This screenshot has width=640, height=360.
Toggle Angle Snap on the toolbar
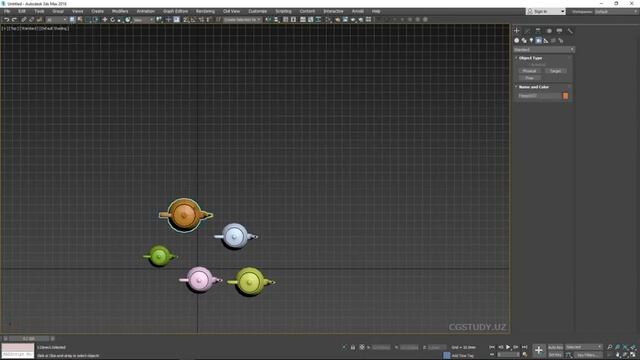(193, 20)
